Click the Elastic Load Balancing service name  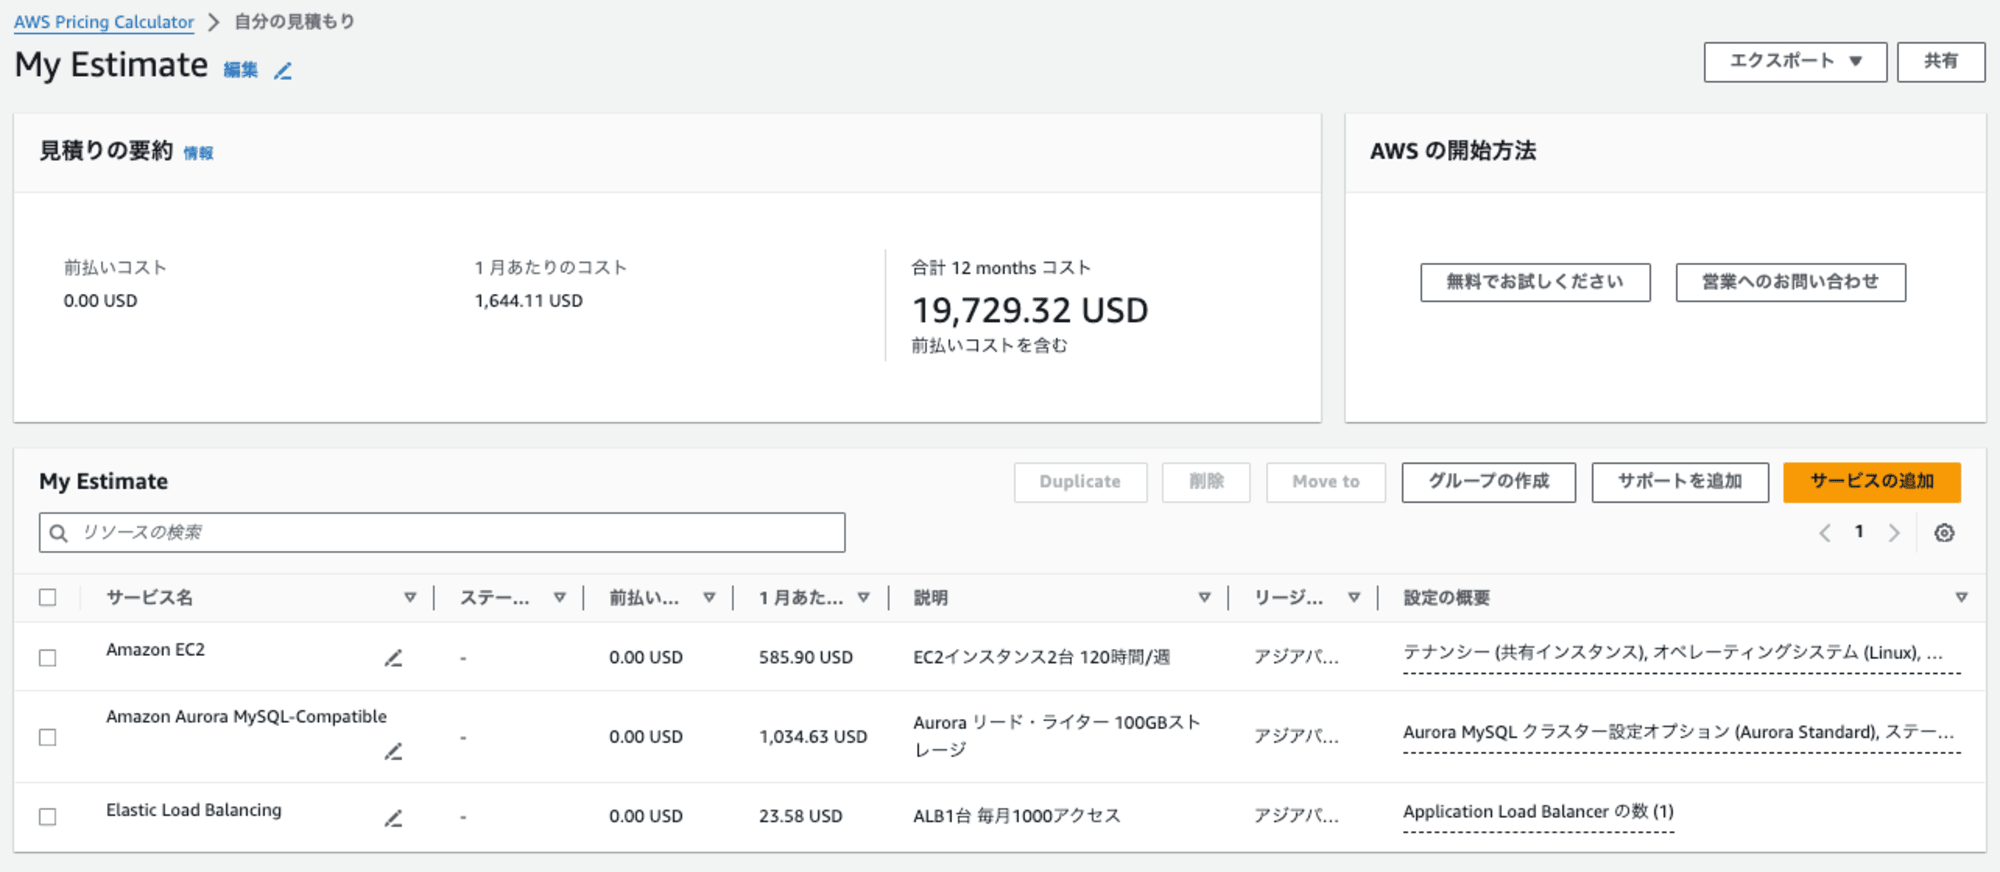point(194,810)
